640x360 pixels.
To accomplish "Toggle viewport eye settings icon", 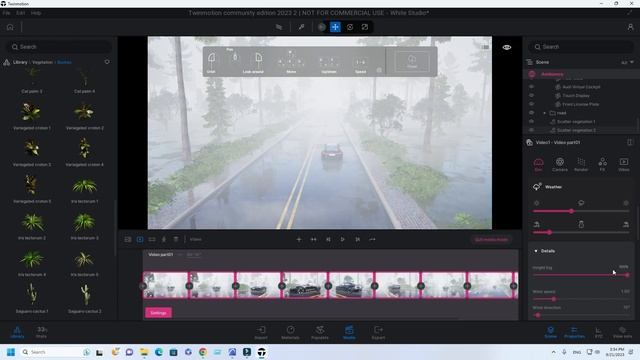I will [507, 47].
